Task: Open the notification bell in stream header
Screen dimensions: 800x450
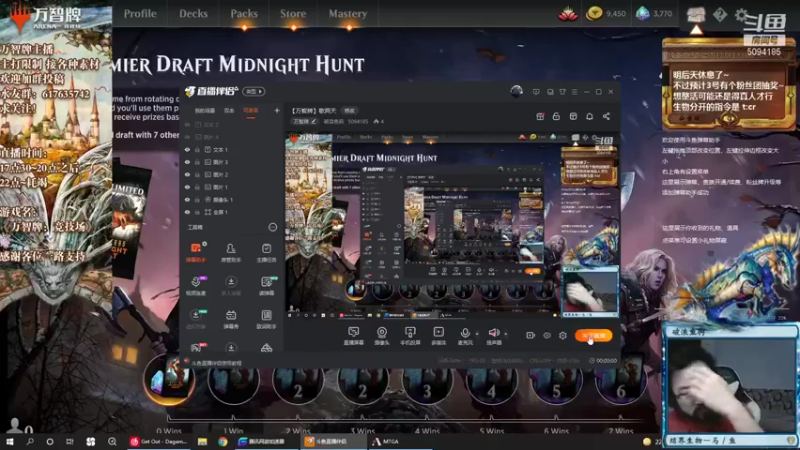Action: coord(589,116)
